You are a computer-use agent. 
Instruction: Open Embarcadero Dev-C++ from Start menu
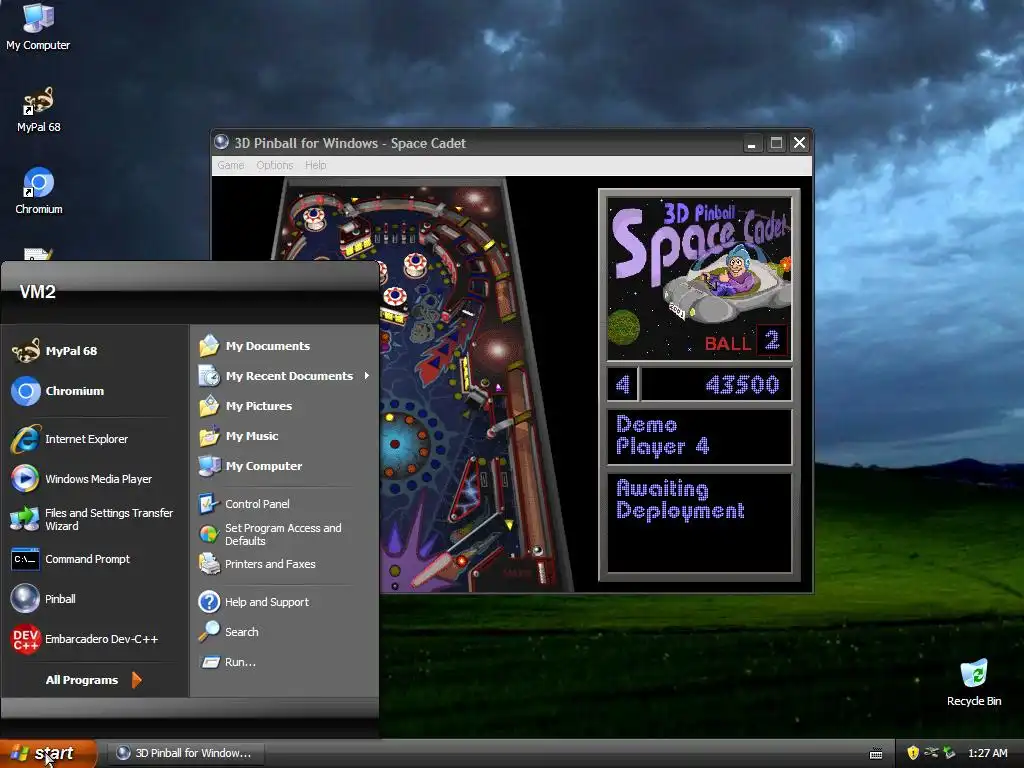point(95,639)
